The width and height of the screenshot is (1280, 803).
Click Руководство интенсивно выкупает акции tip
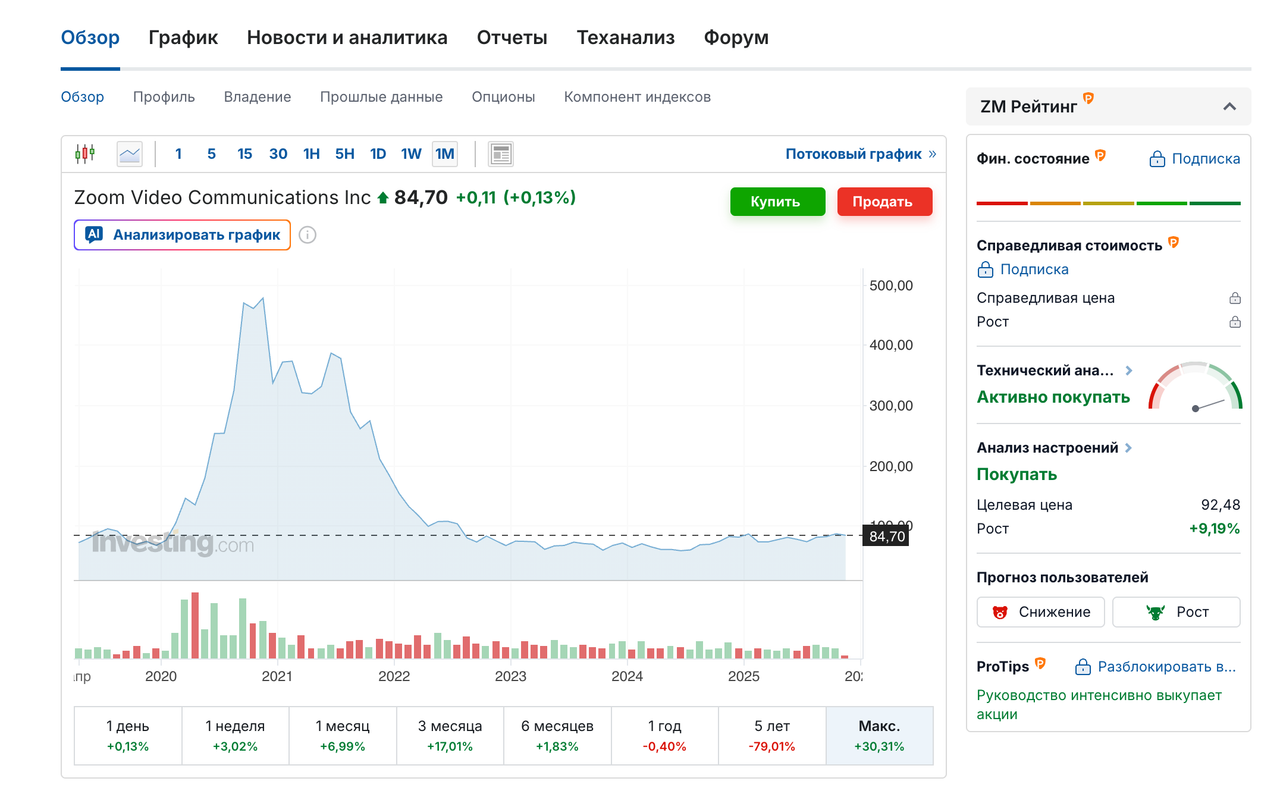click(x=1099, y=705)
